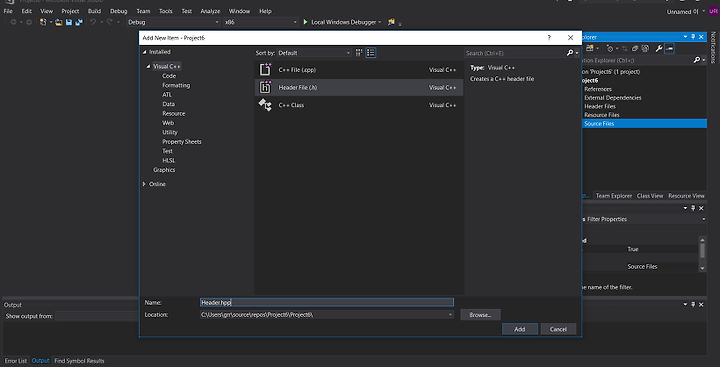Open Local Windows Debugger dropdown arrow

380,22
